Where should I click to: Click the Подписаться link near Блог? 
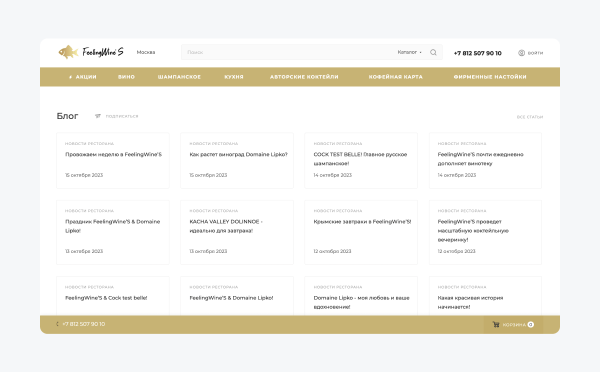[122, 116]
